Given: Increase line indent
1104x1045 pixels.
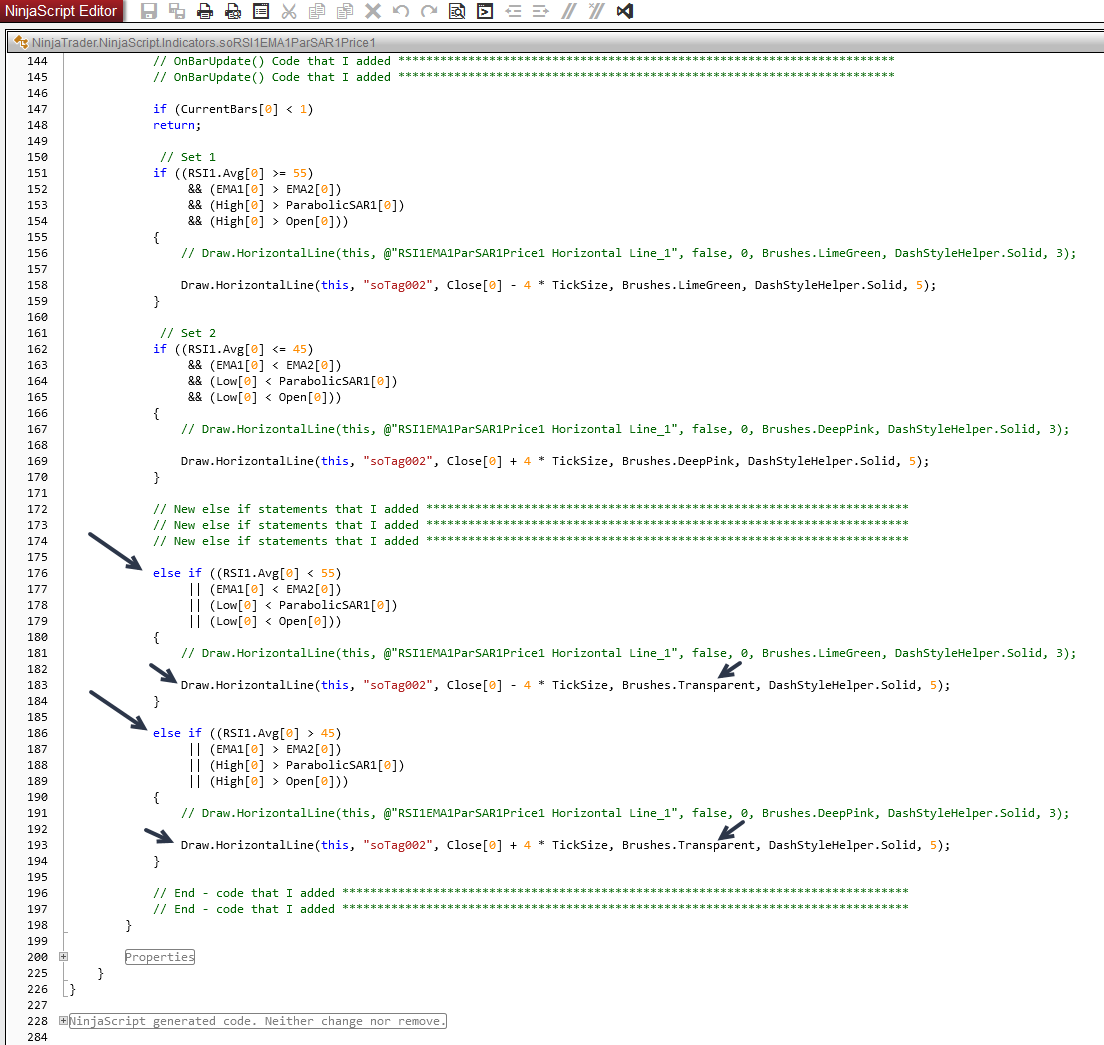Looking at the screenshot, I should (541, 11).
